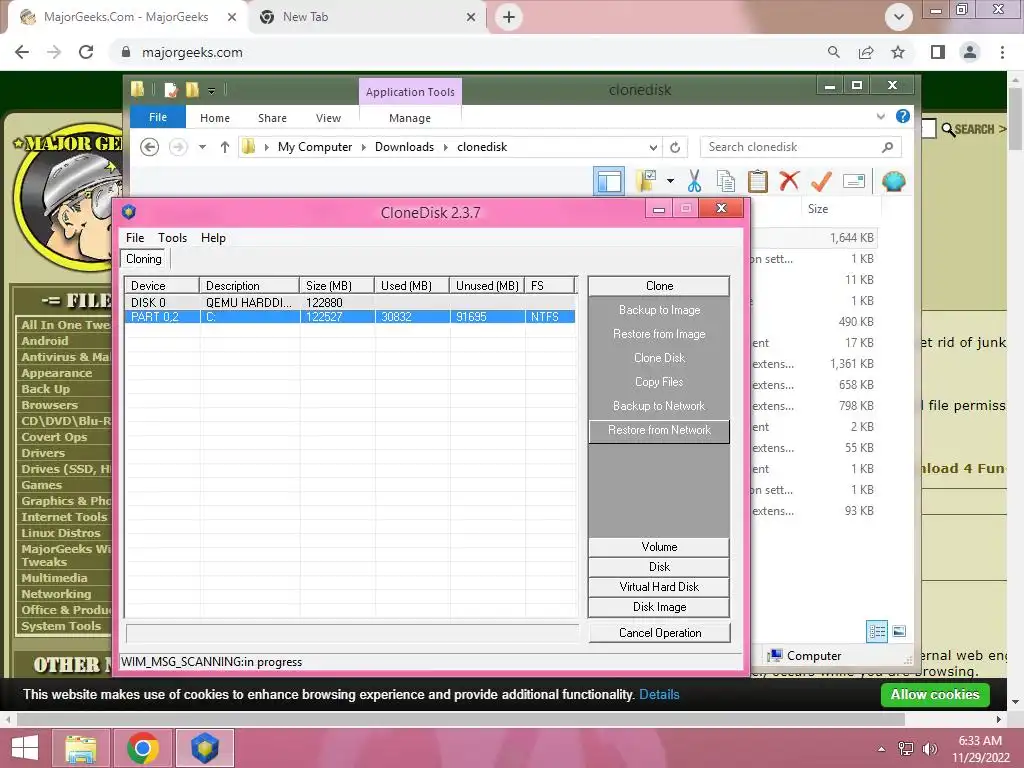Click the New folder quick access icon
Screen dimensions: 1024x768
[x=192, y=89]
